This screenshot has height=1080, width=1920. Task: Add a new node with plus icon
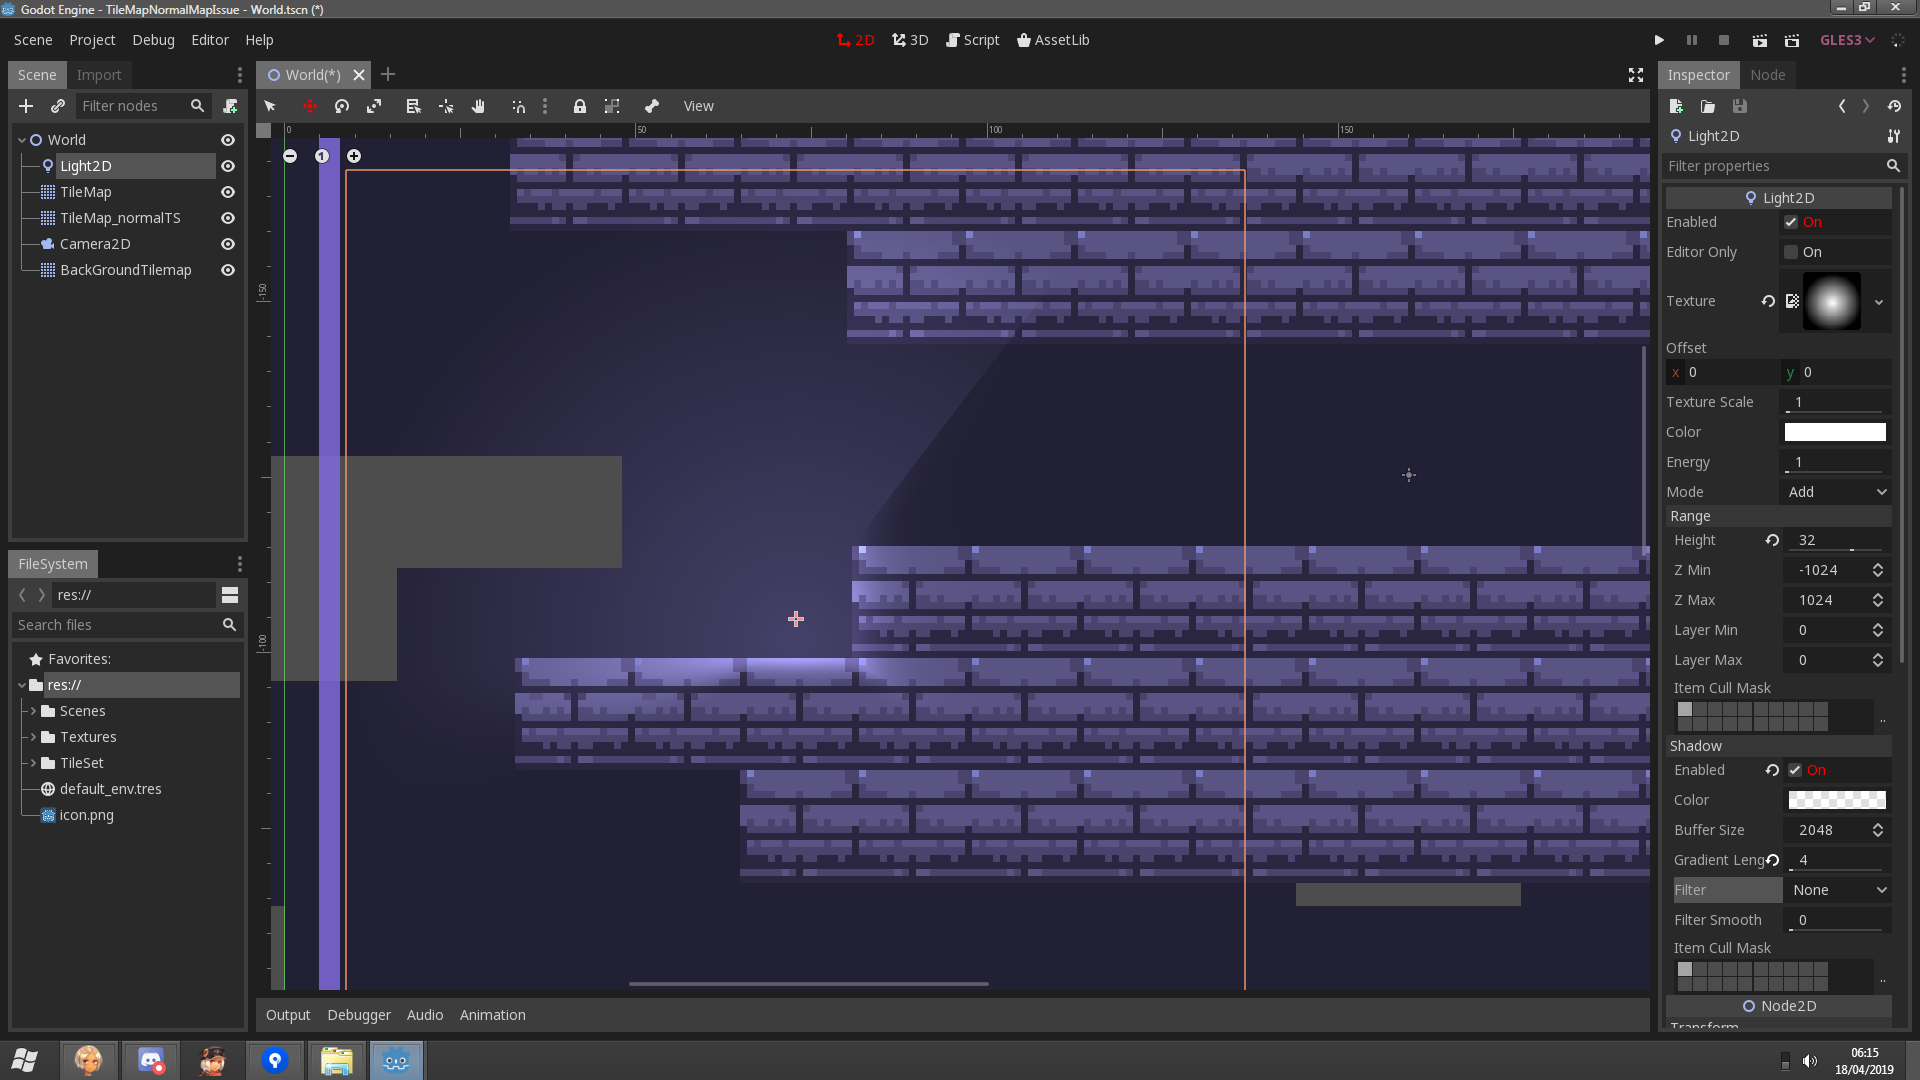point(26,106)
